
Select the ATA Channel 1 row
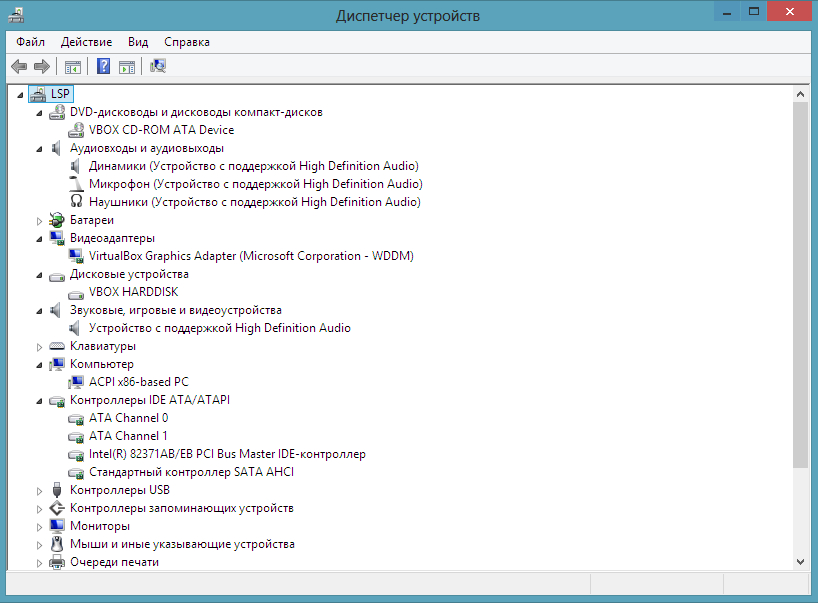128,436
